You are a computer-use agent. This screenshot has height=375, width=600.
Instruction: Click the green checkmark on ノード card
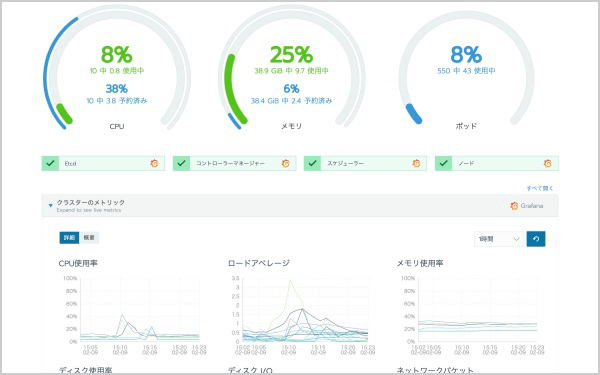(x=443, y=163)
